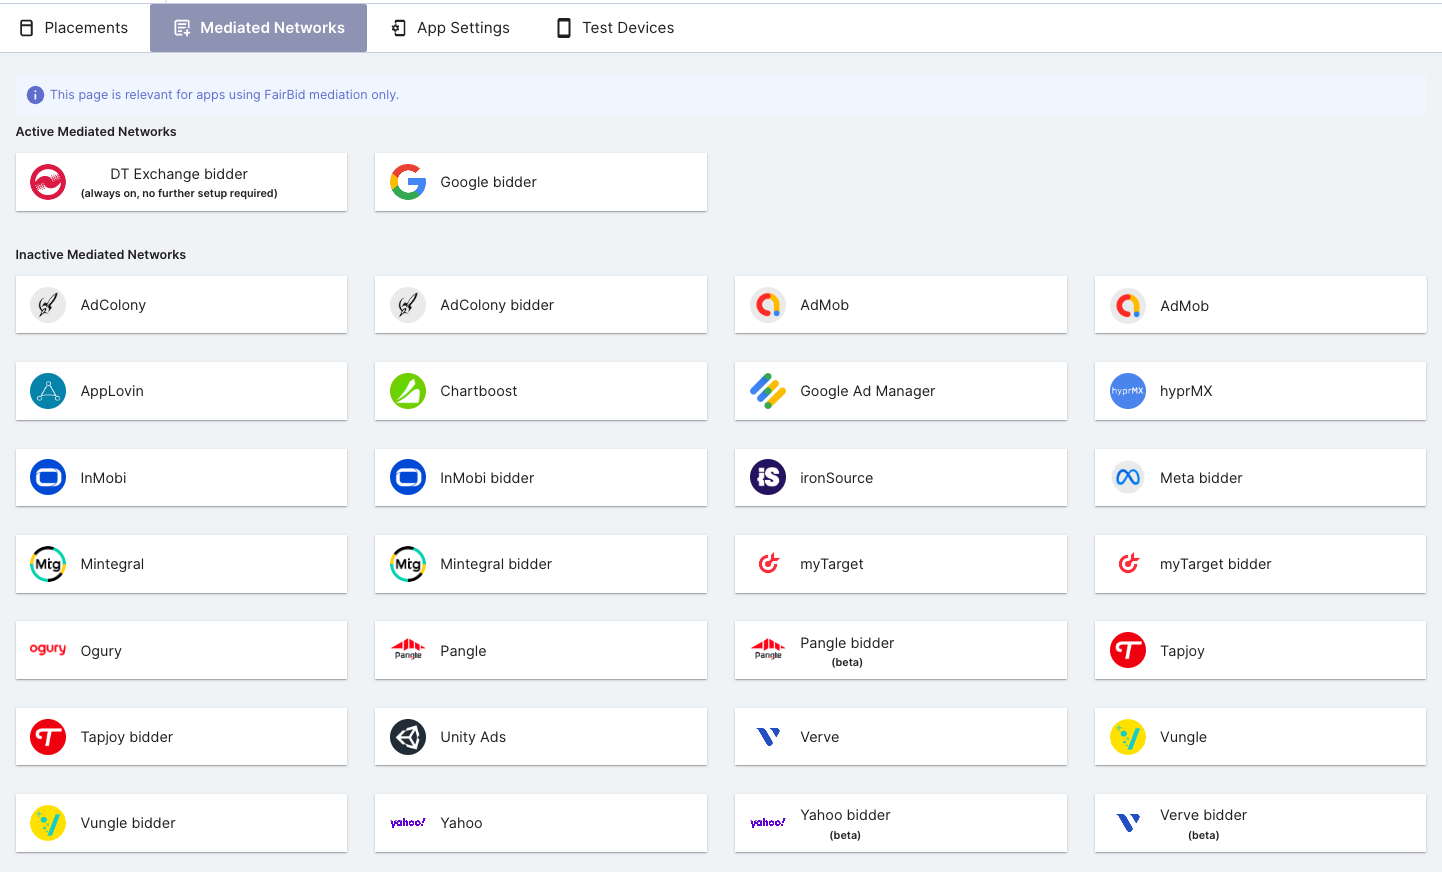1442x872 pixels.
Task: Click the red Ogury logo
Action: coord(48,649)
